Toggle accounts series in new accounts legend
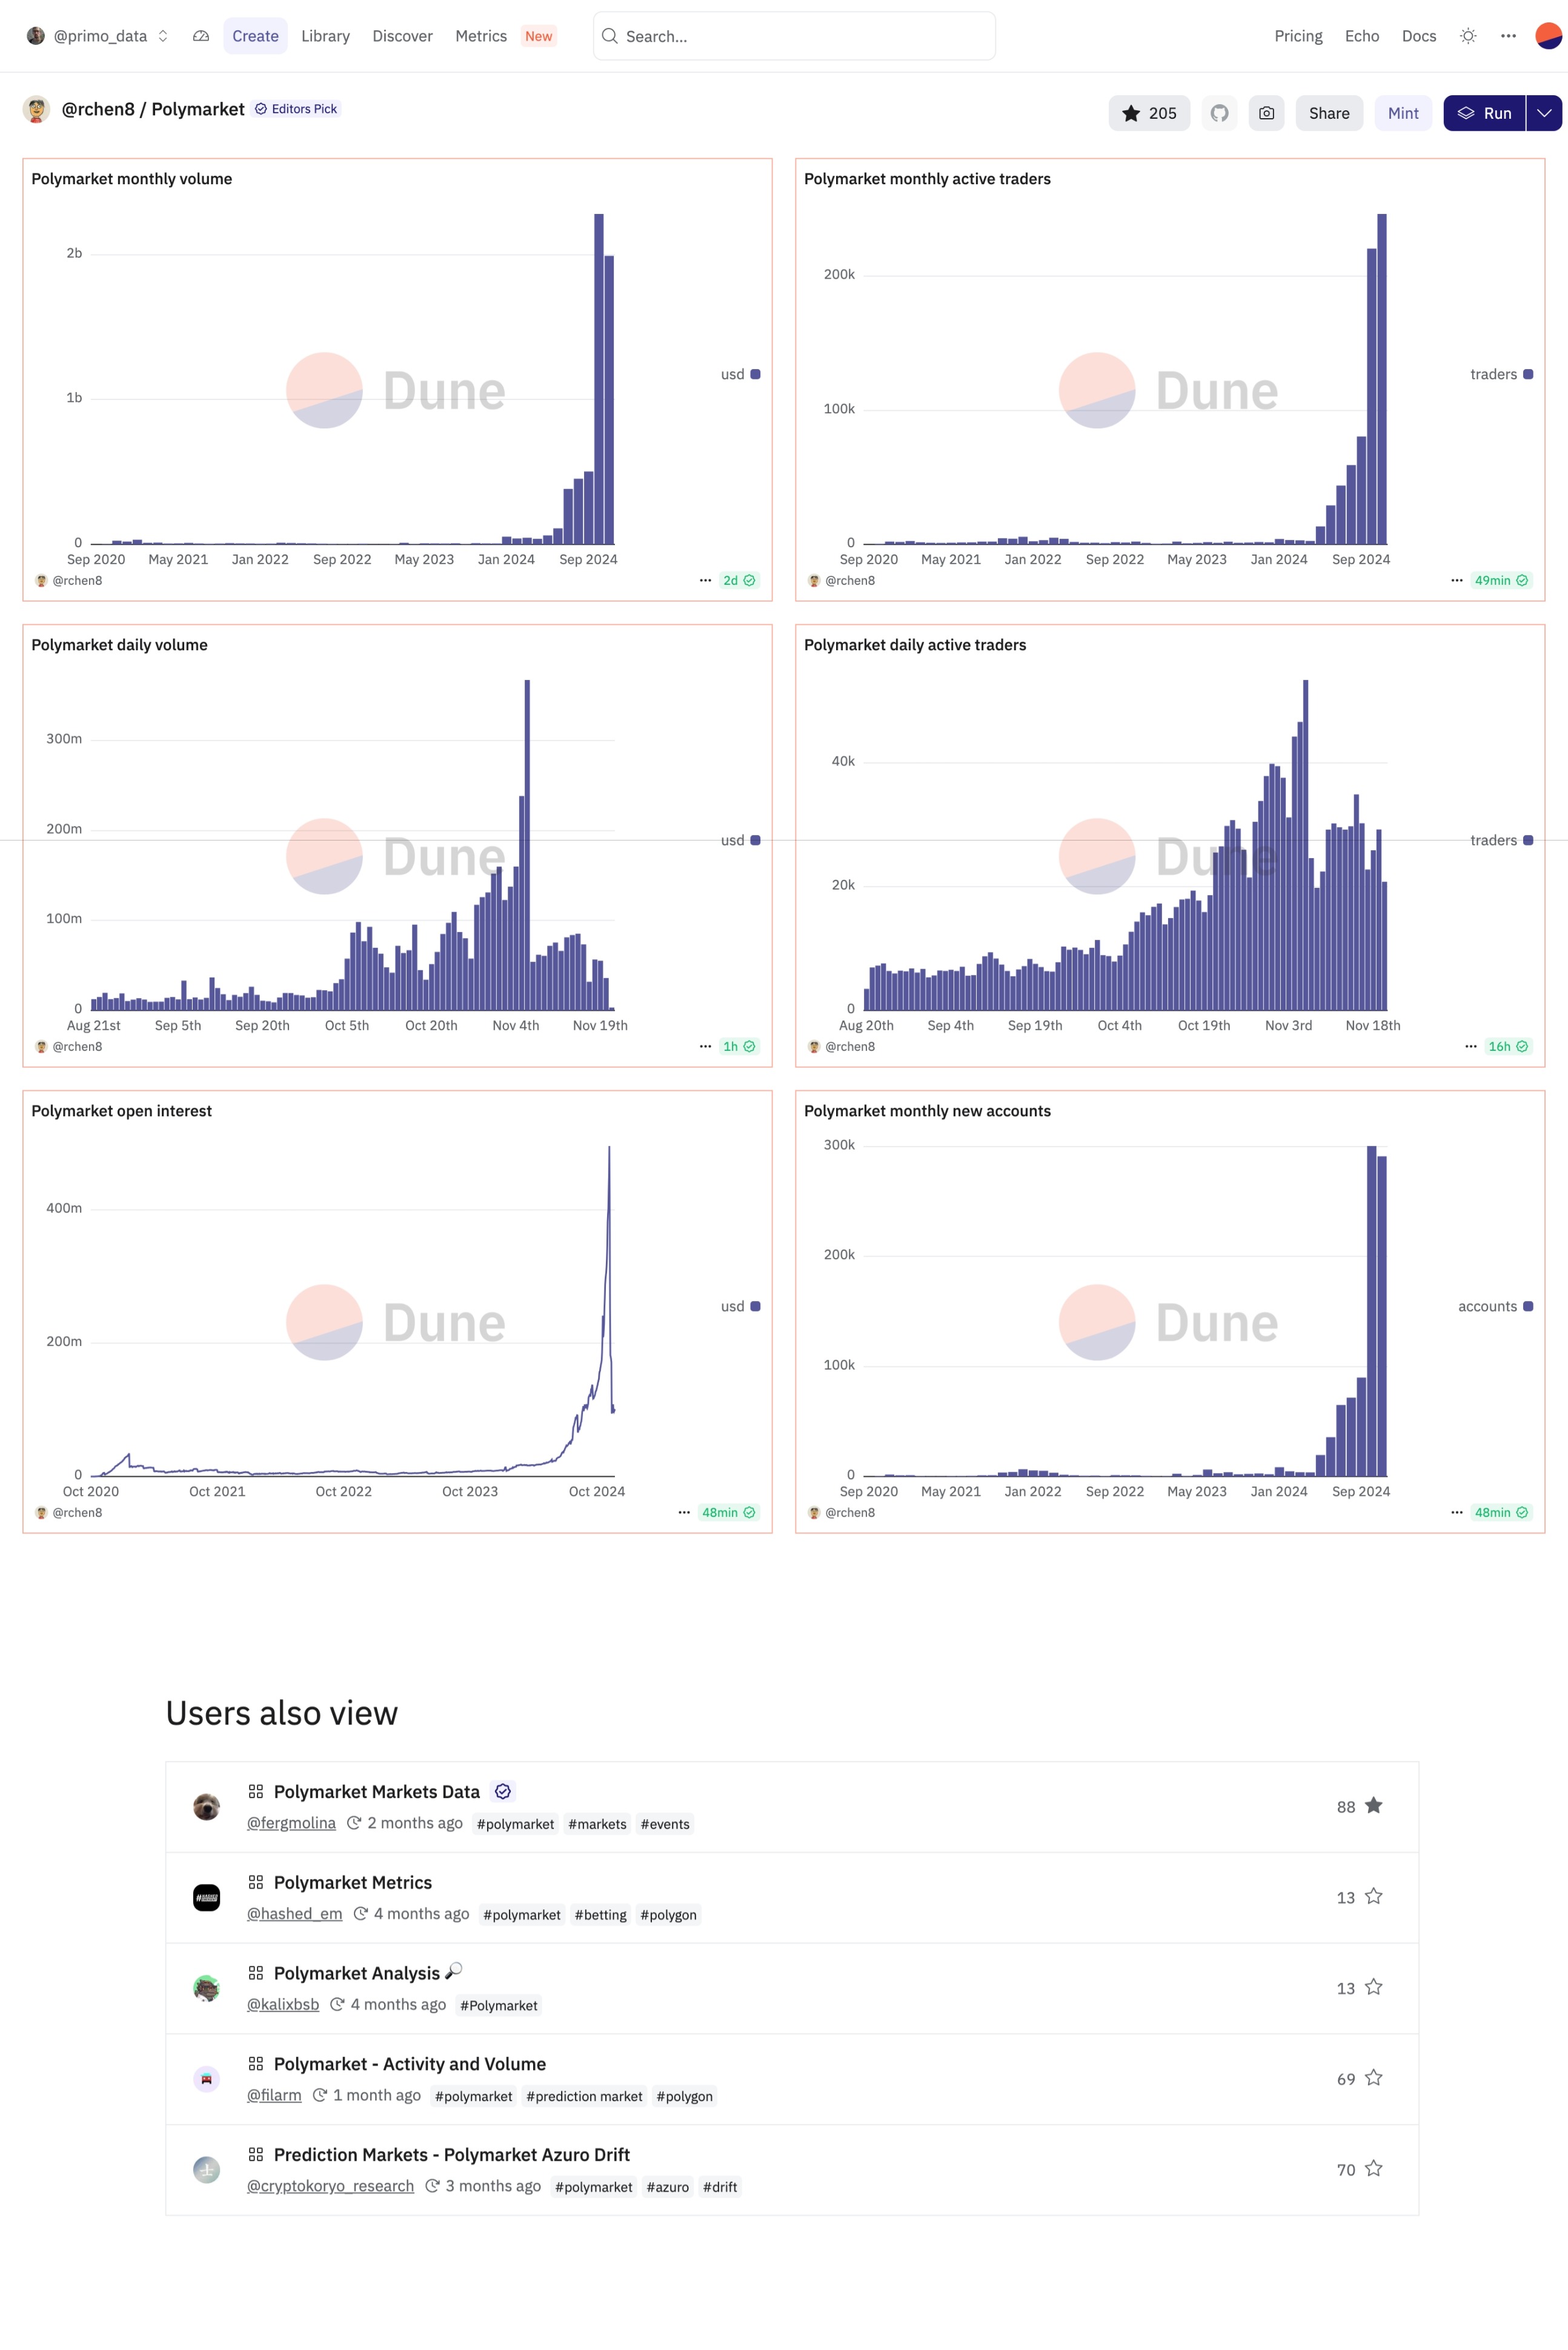 [1495, 1306]
